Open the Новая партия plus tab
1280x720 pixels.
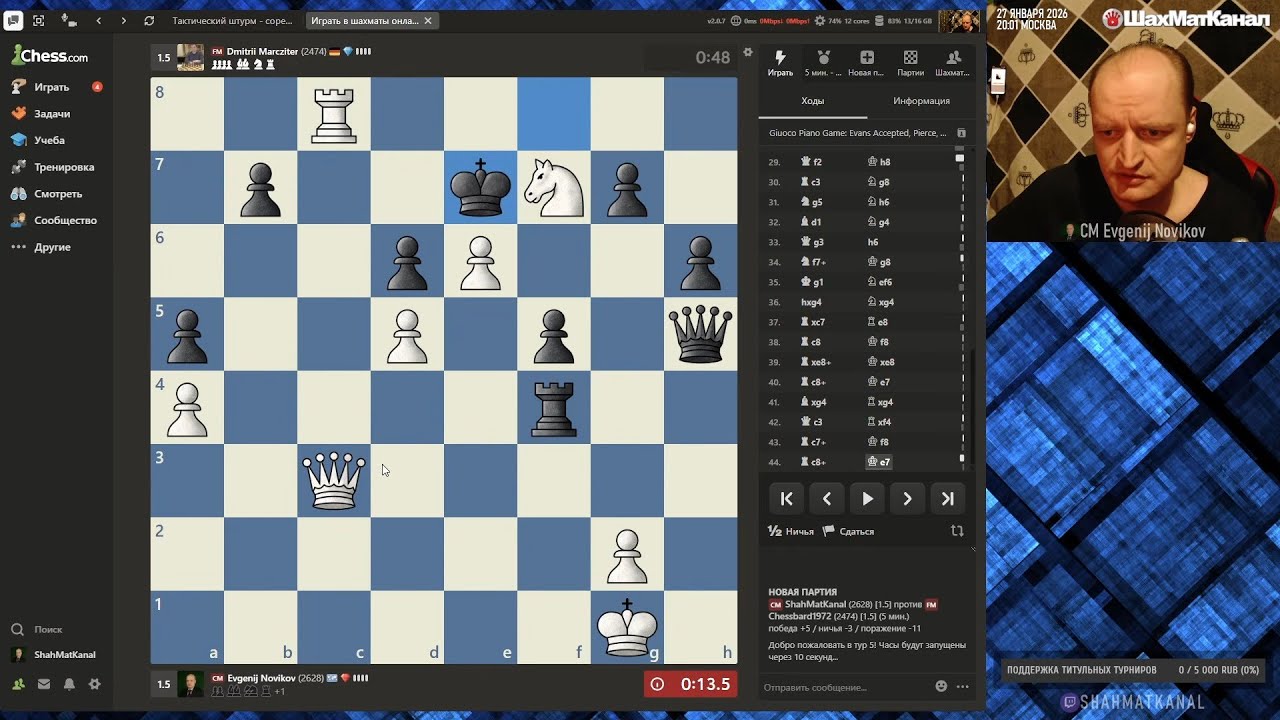pos(866,64)
